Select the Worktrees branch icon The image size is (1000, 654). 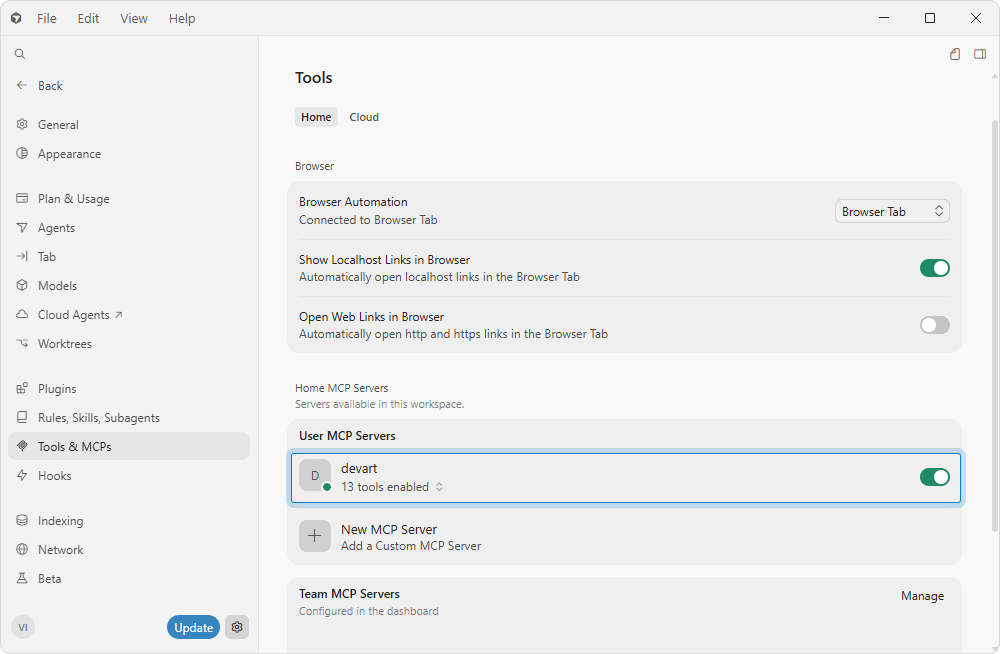[22, 343]
